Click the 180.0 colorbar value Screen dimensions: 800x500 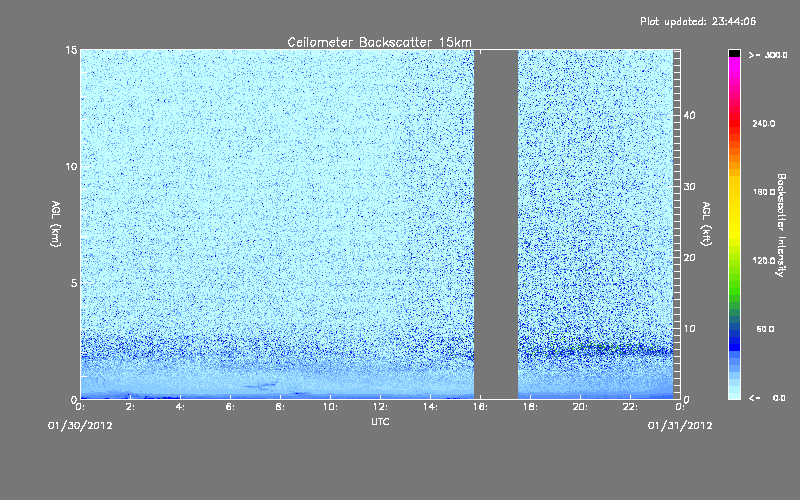763,192
